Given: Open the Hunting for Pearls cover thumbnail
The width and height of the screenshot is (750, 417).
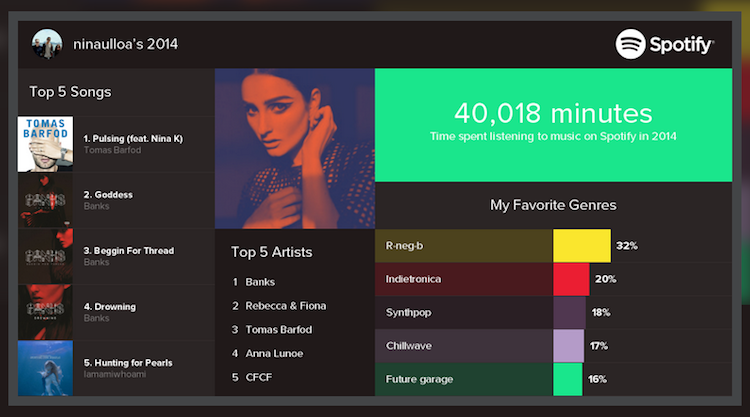Looking at the screenshot, I should point(45,368).
